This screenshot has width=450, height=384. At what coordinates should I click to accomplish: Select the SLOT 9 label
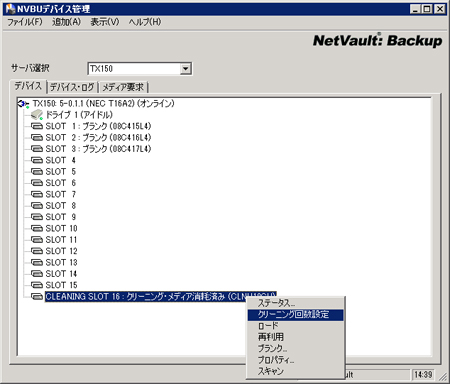pos(61,217)
